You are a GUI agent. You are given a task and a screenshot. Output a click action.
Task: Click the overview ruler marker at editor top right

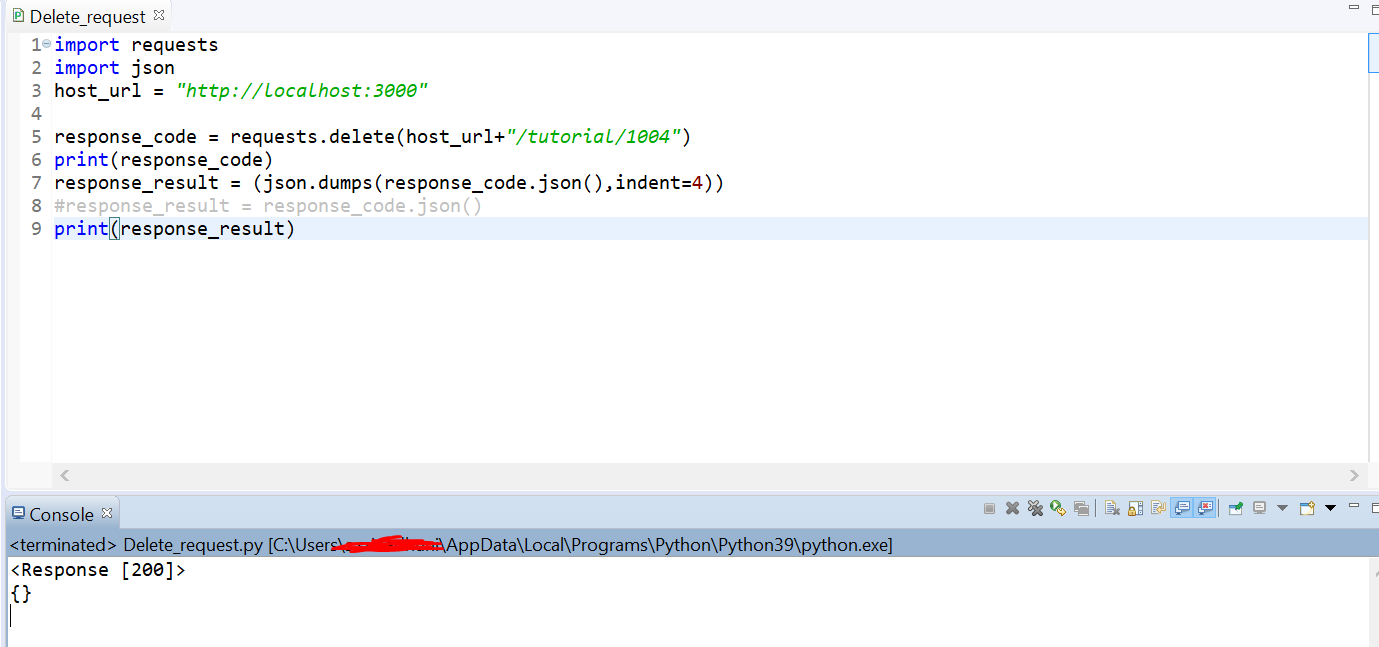coord(1373,52)
